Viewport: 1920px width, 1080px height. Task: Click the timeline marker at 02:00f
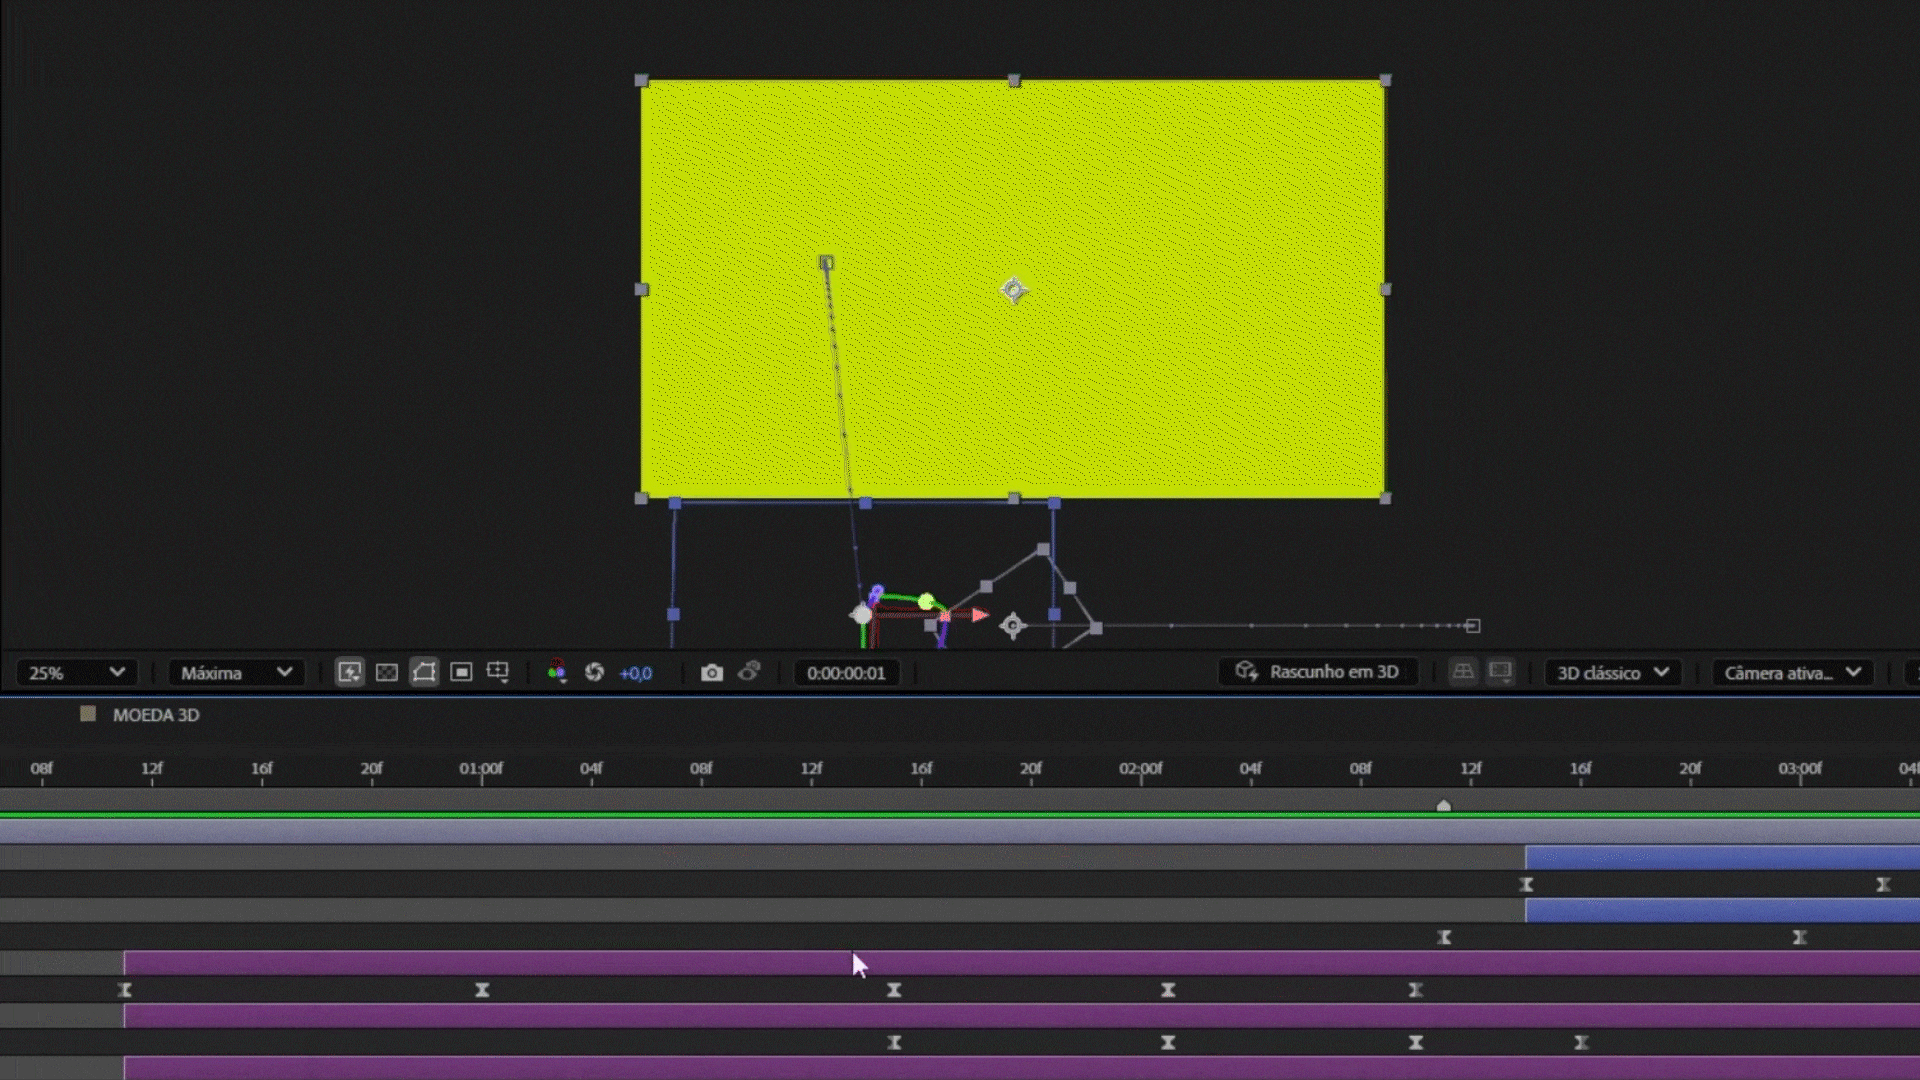point(1140,769)
